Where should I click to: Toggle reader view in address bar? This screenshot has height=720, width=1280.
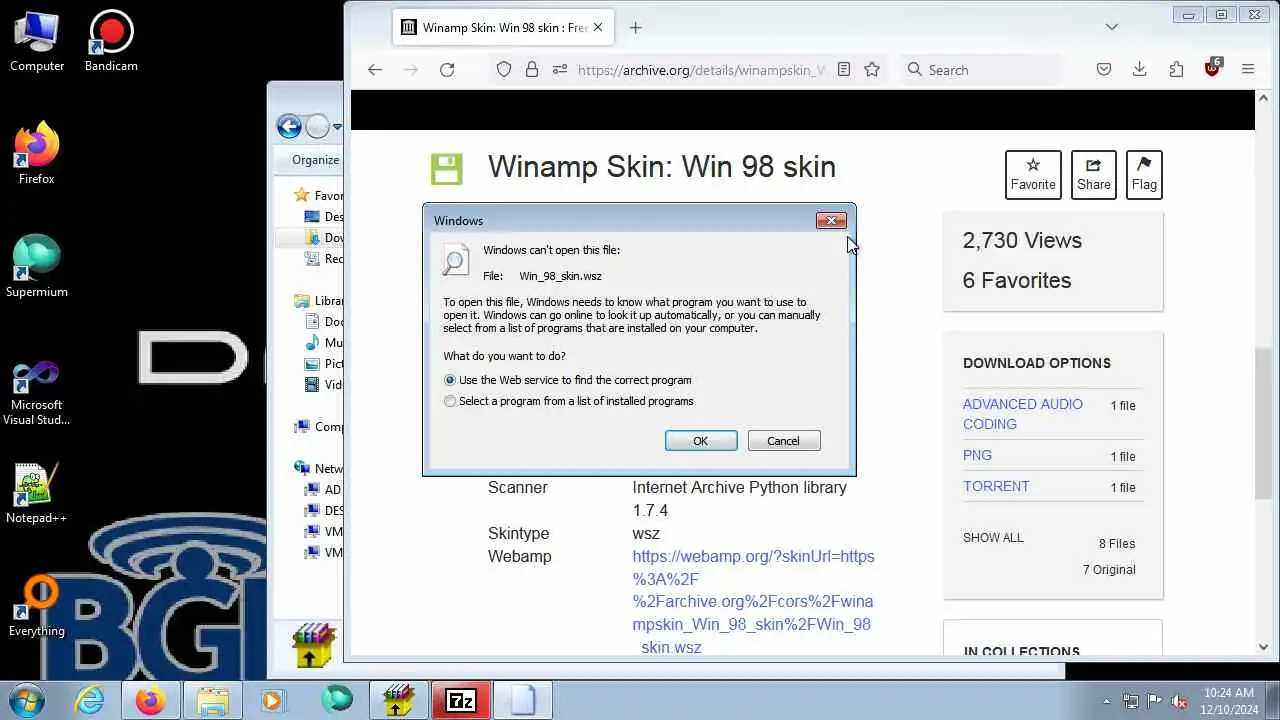[x=844, y=70]
